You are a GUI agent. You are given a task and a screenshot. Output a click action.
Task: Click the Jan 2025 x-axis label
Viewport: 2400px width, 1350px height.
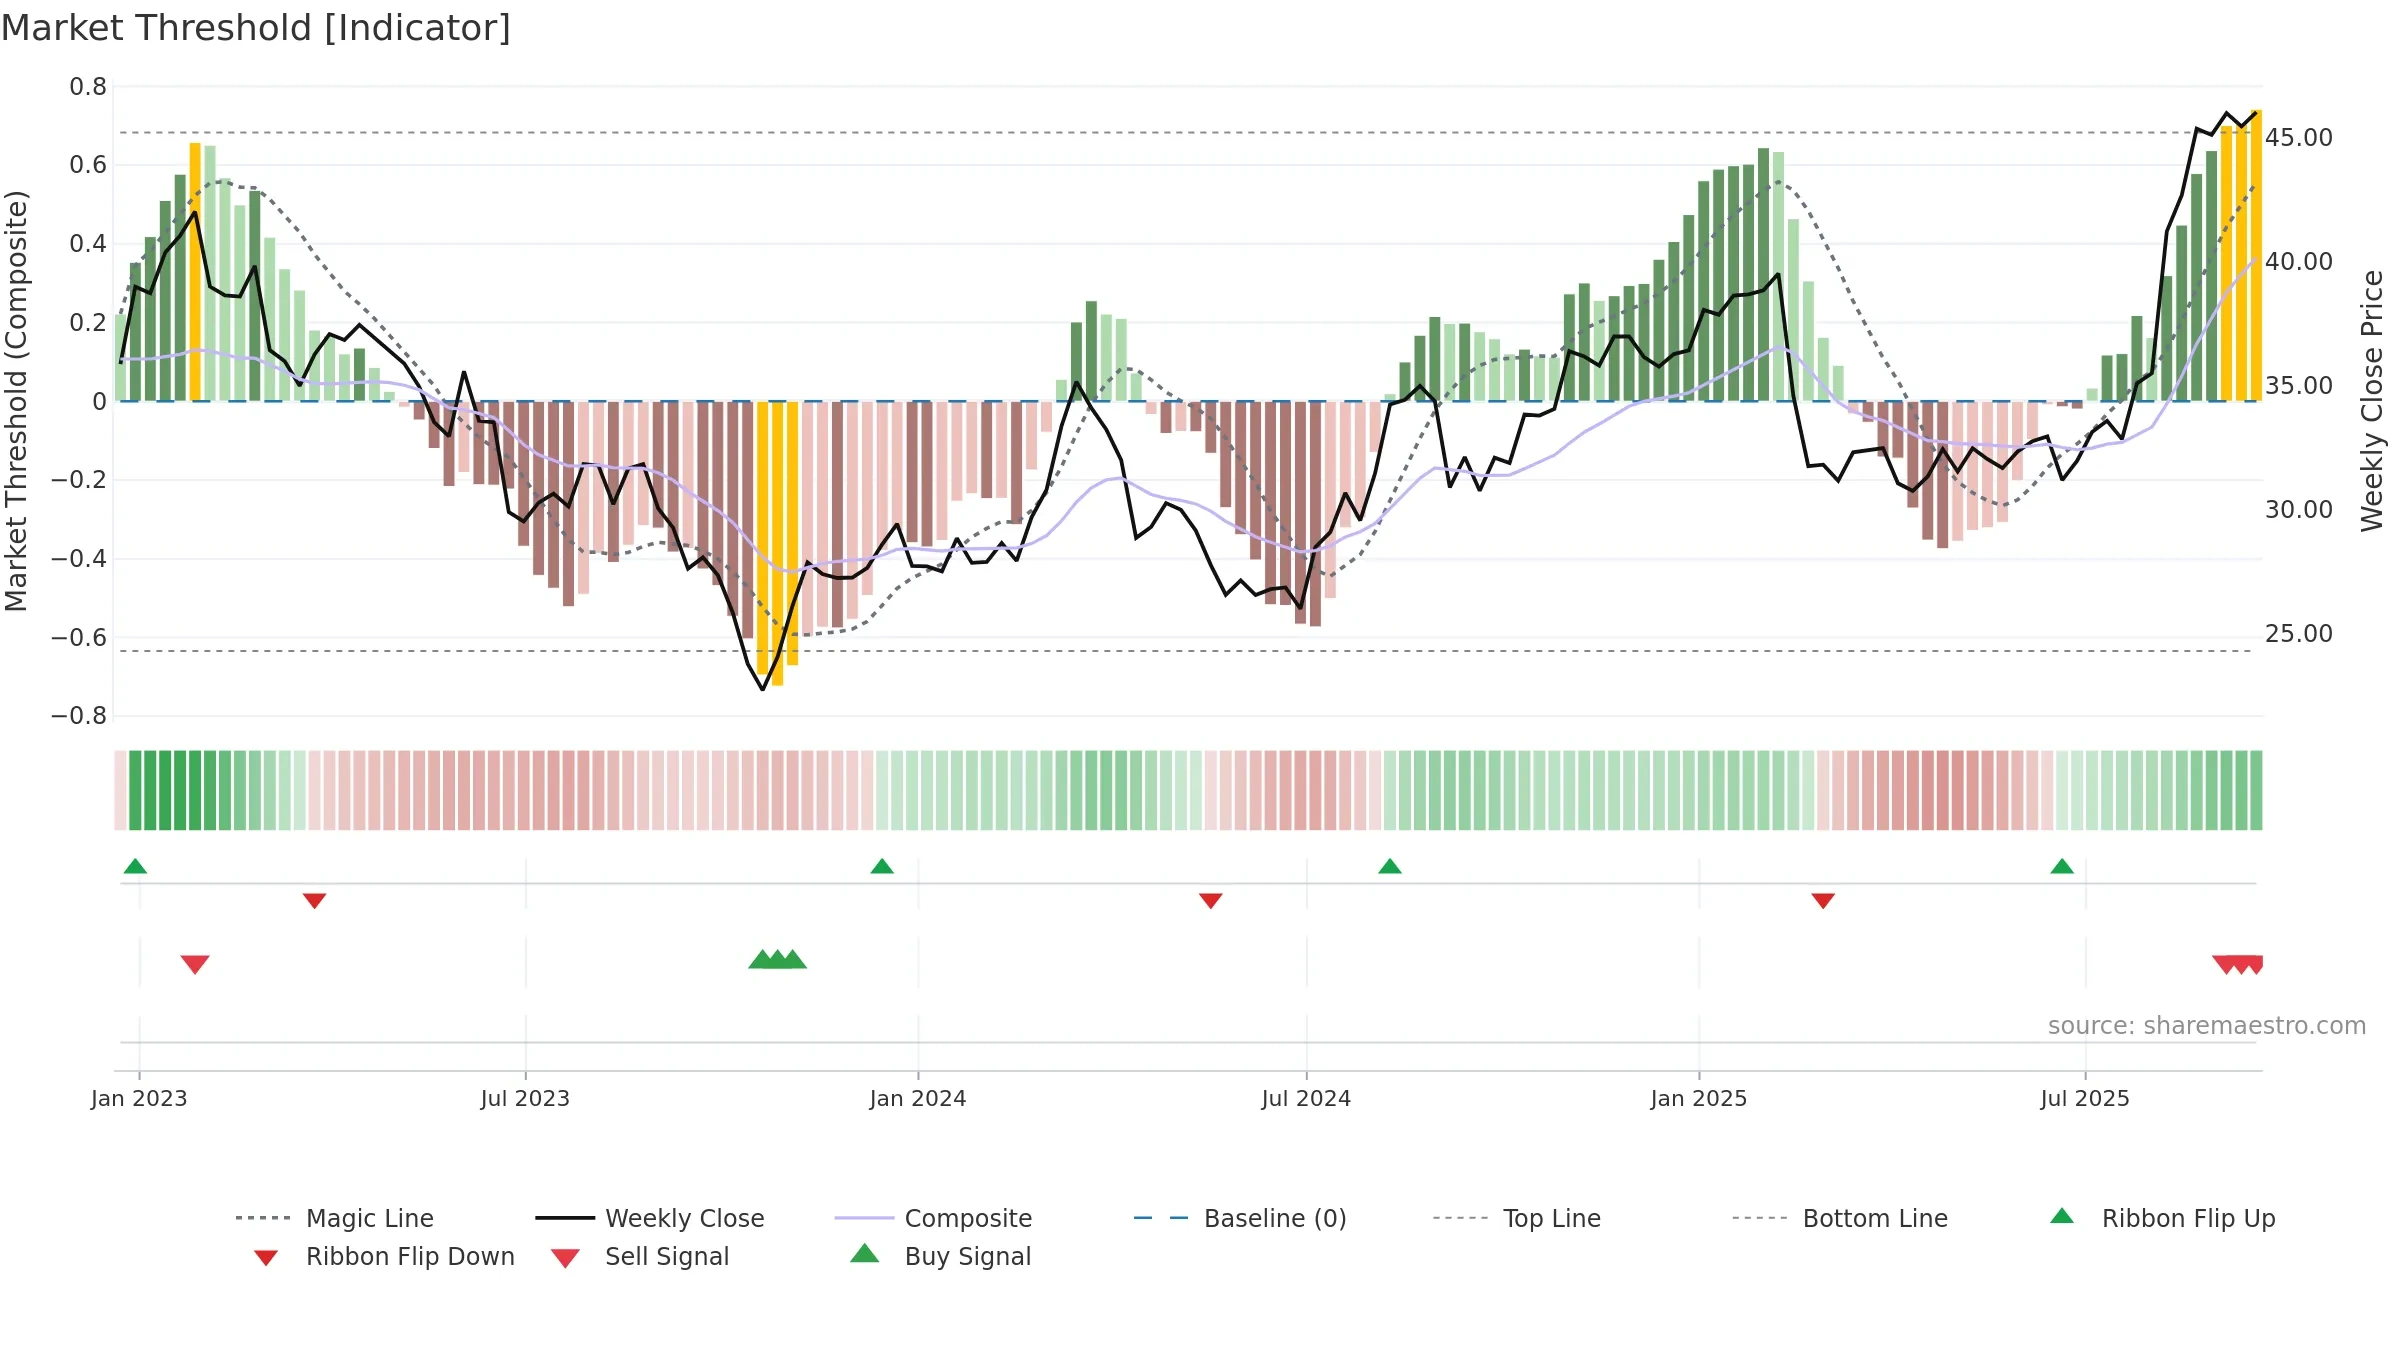(1699, 1098)
